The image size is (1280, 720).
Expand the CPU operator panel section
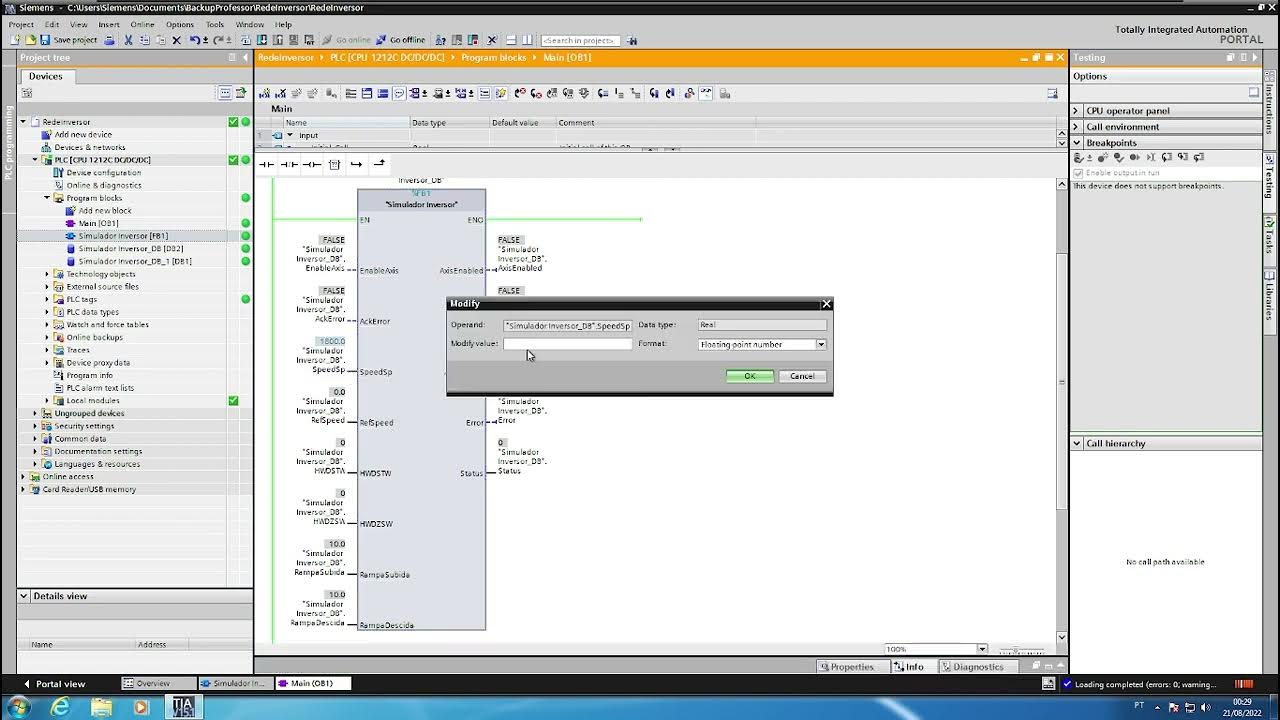[1077, 111]
